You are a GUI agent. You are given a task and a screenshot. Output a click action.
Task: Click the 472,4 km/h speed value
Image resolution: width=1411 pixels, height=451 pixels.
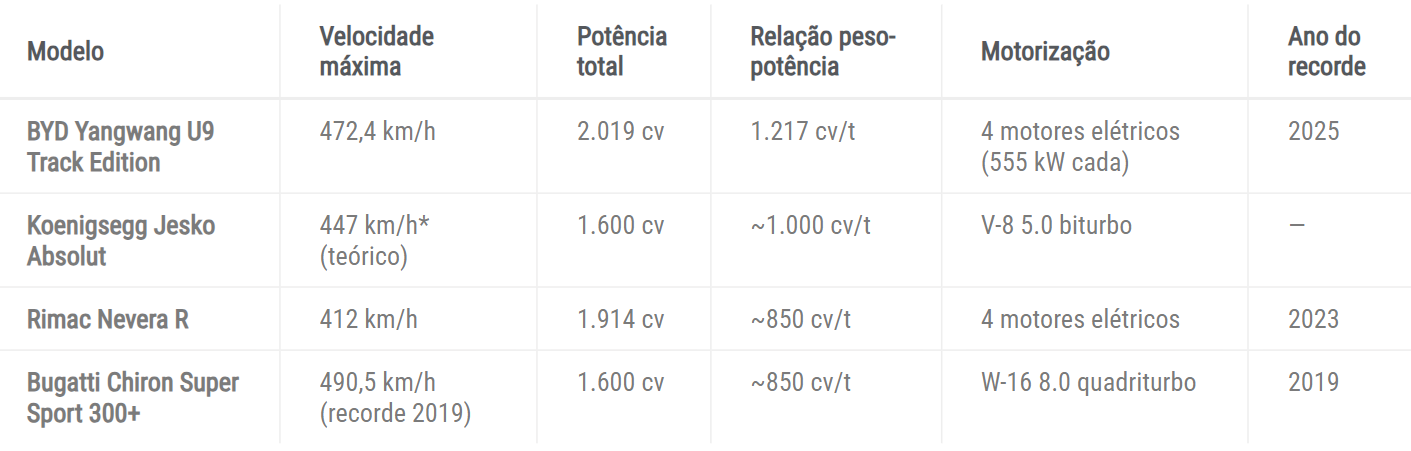click(377, 131)
